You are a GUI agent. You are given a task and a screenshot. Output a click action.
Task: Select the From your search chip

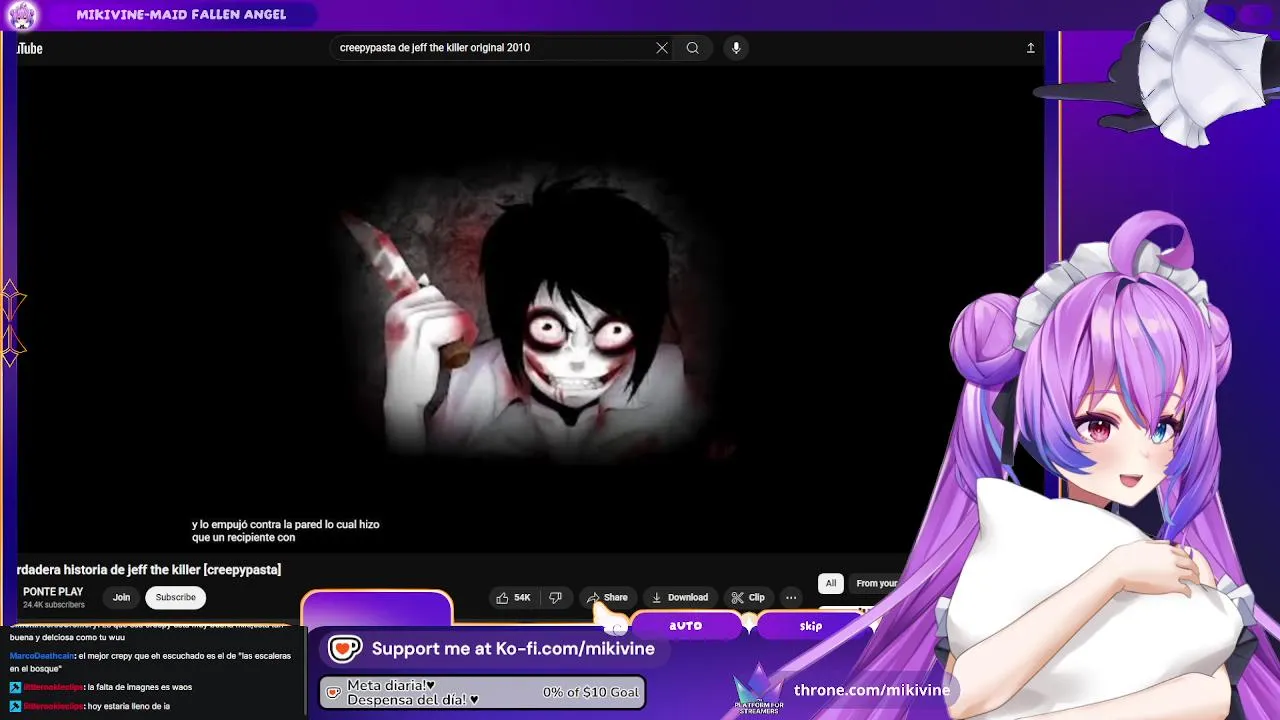tap(877, 584)
